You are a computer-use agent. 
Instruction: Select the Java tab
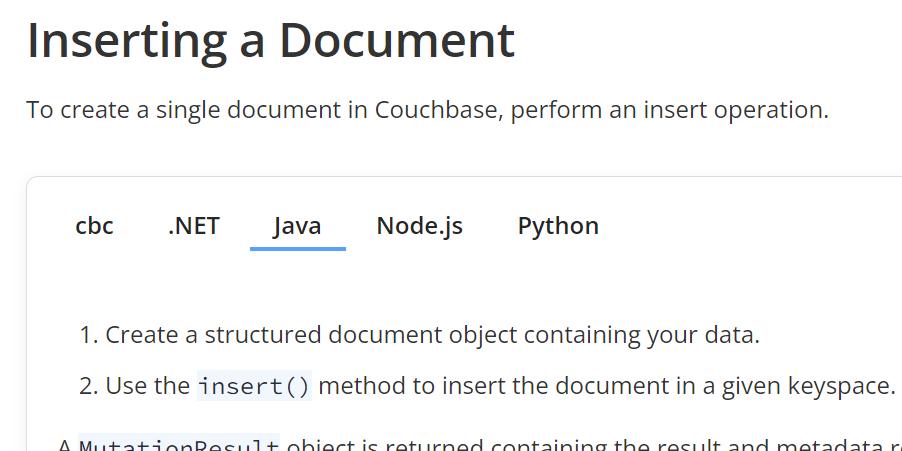pos(297,226)
